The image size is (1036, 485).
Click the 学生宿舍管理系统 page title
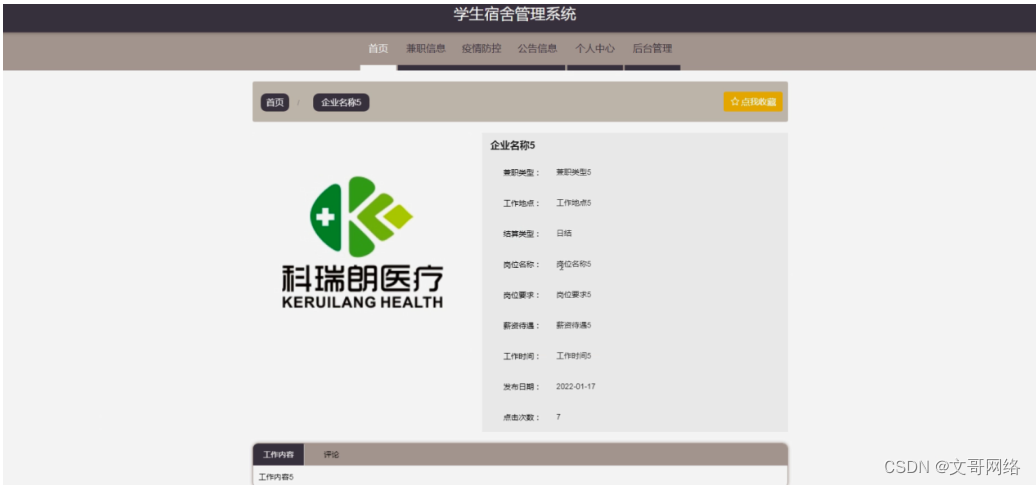[x=515, y=15]
